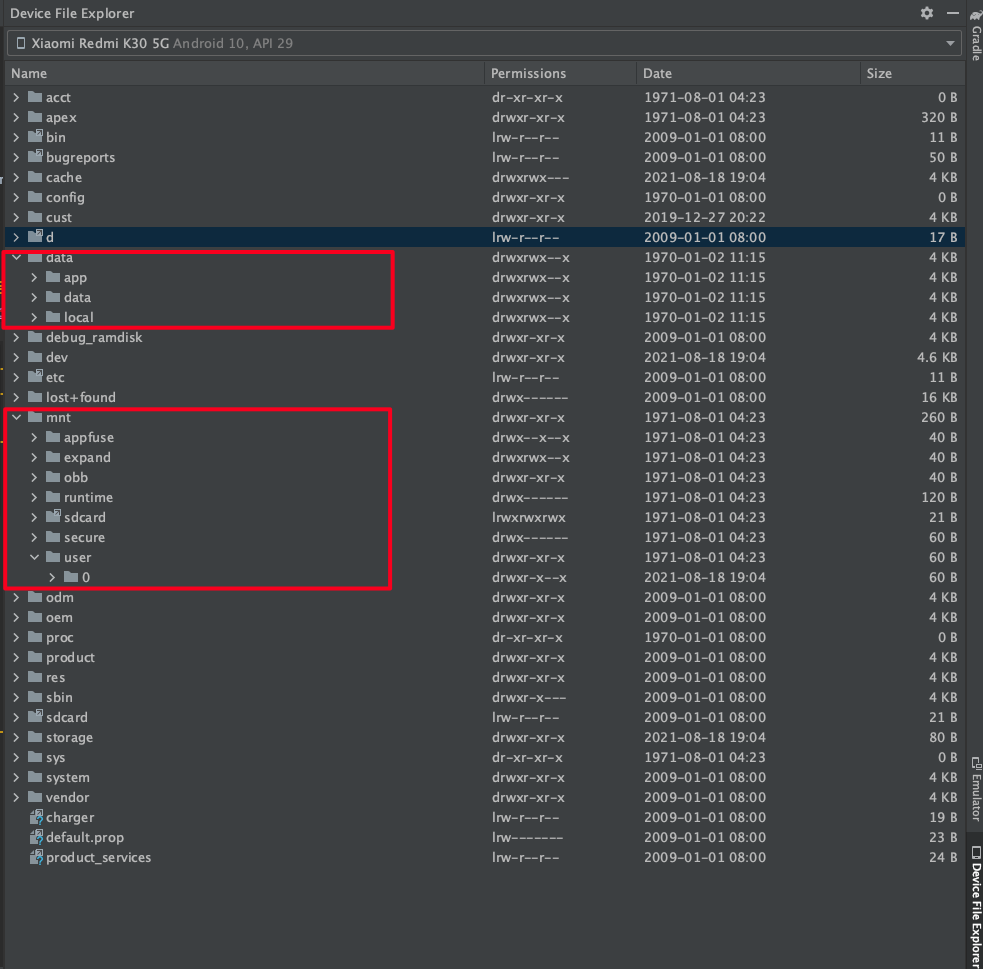Click the charger file icon
The height and width of the screenshot is (969, 983).
[36, 817]
